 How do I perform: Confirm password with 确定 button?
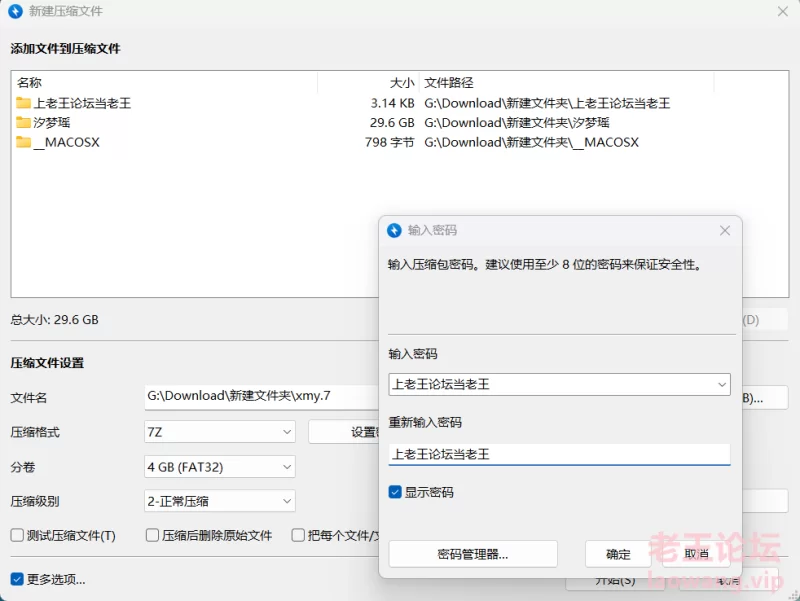(x=618, y=554)
